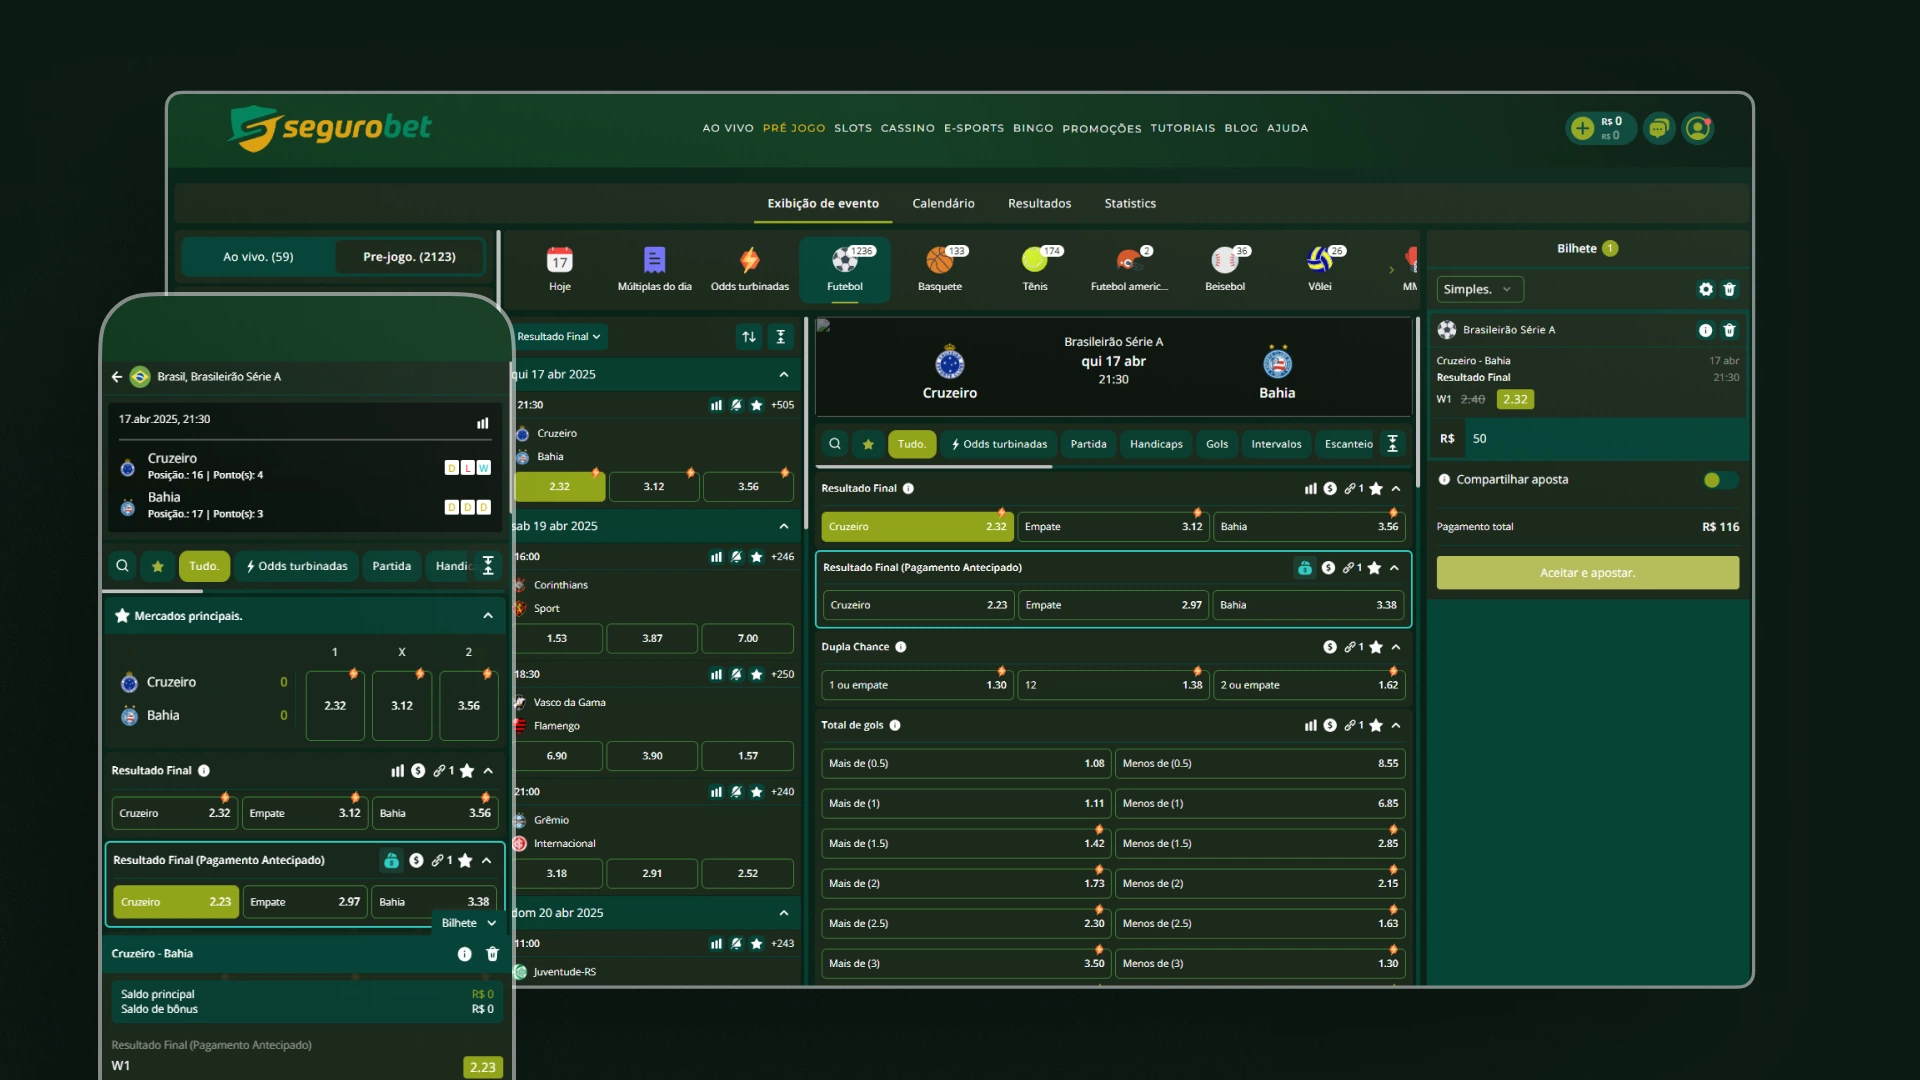The height and width of the screenshot is (1080, 1920).
Task: Toggle Compartilhar aposta switch
Action: tap(1719, 480)
